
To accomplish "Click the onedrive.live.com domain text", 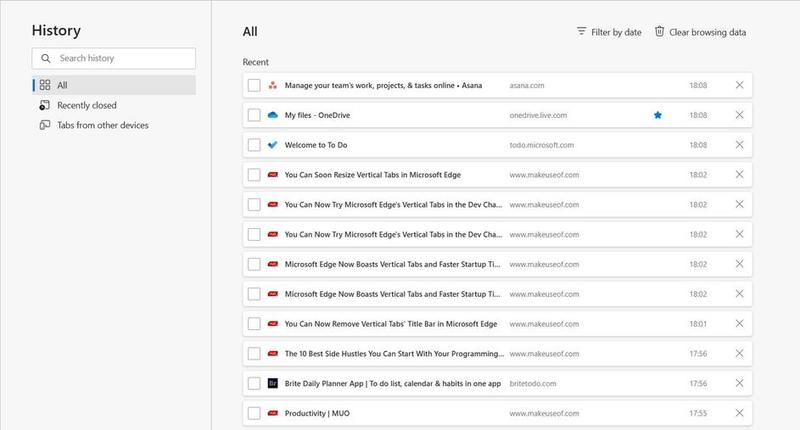I will [x=538, y=115].
